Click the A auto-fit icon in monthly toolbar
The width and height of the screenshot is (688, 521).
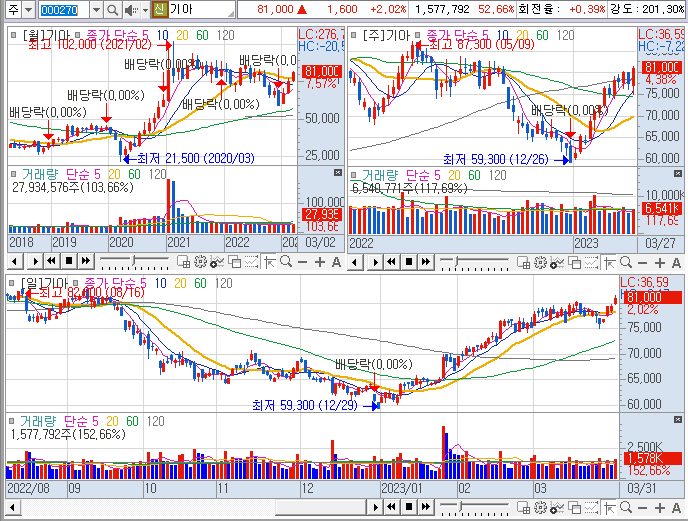pyautogui.click(x=337, y=262)
